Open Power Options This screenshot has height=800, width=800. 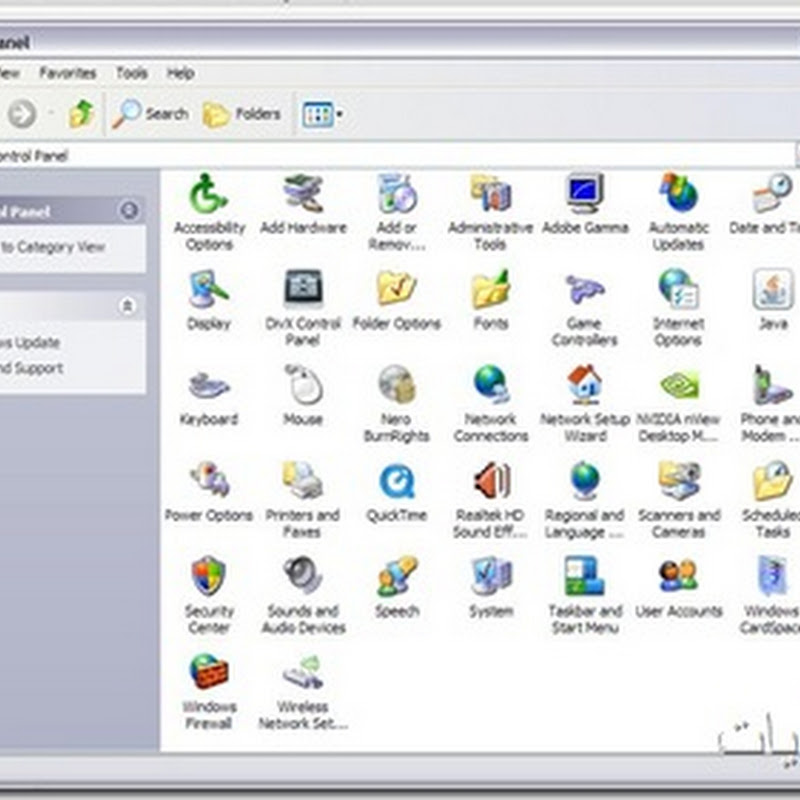209,492
